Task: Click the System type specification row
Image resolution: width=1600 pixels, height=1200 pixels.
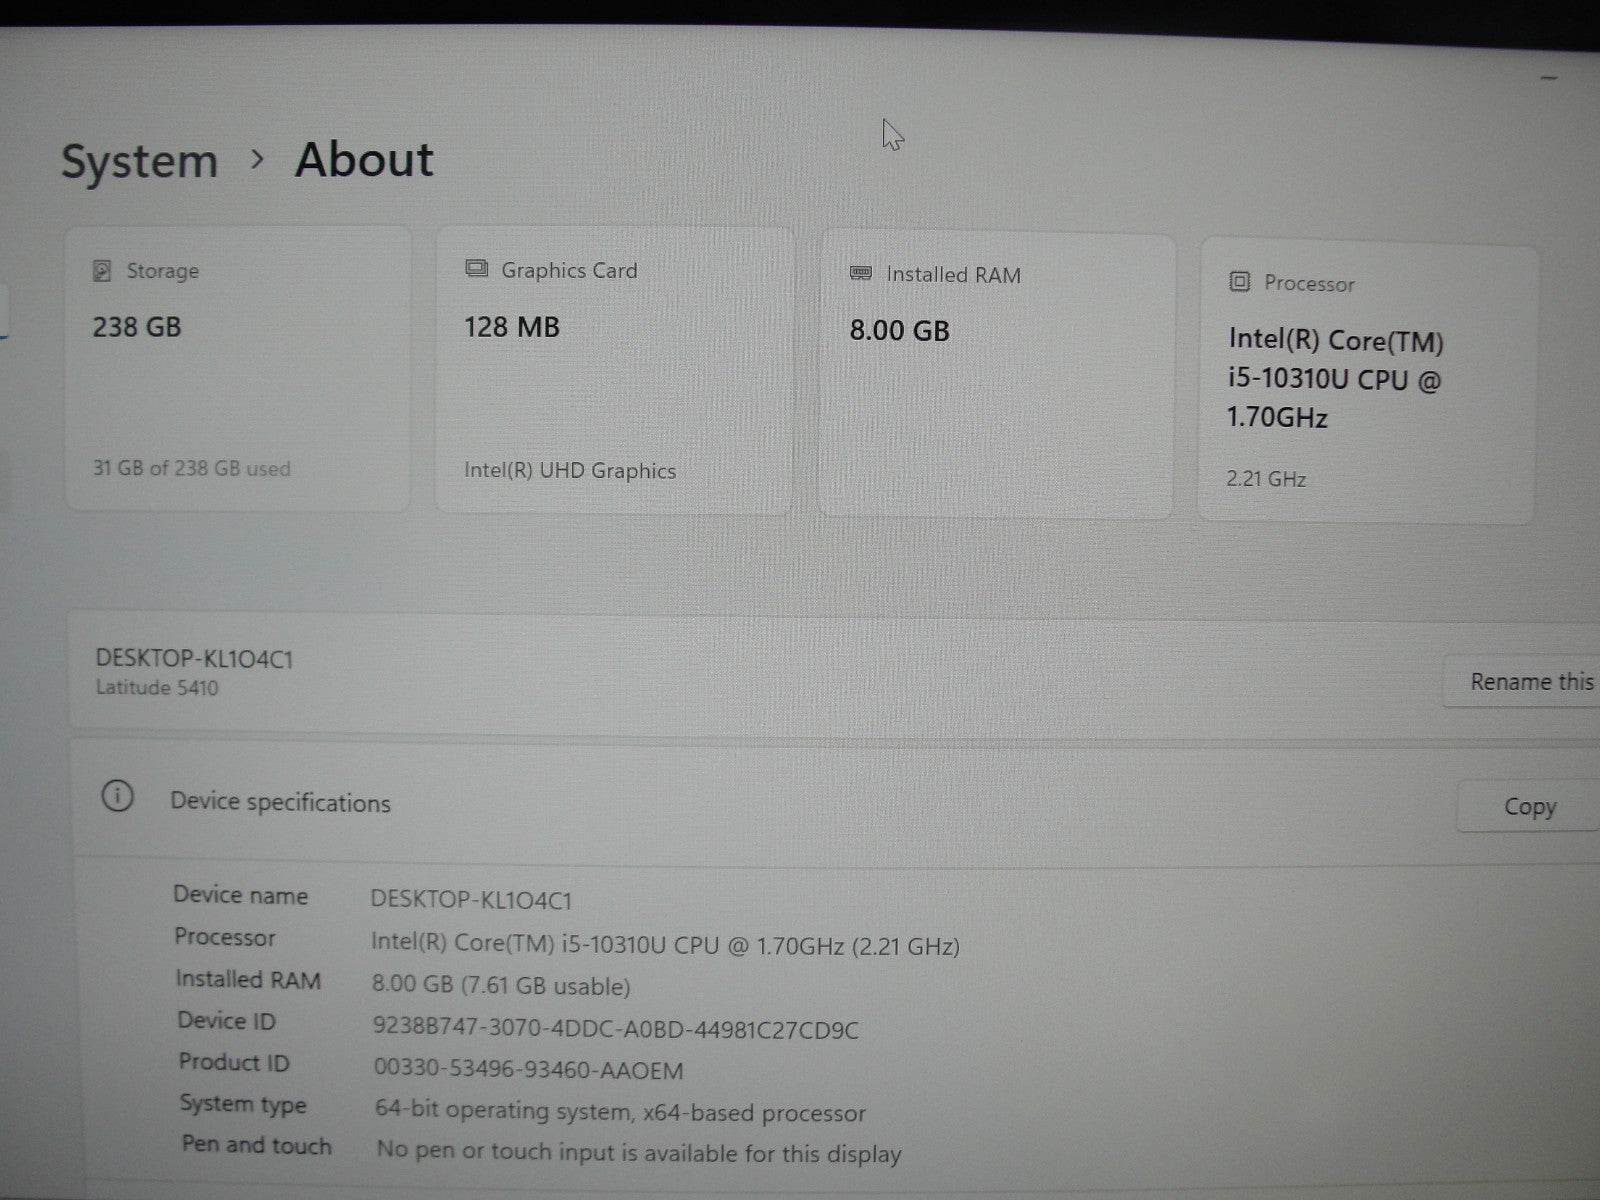Action: 520,1110
